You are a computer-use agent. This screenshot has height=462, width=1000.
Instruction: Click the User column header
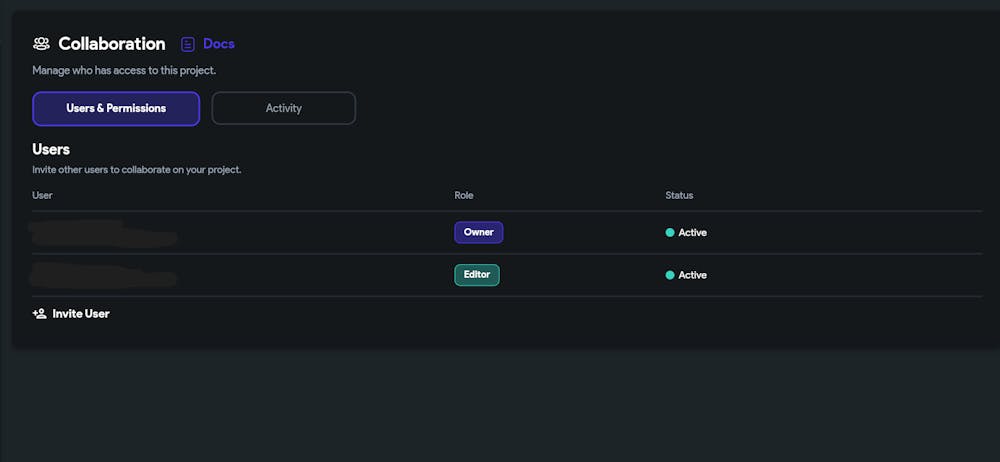point(42,195)
